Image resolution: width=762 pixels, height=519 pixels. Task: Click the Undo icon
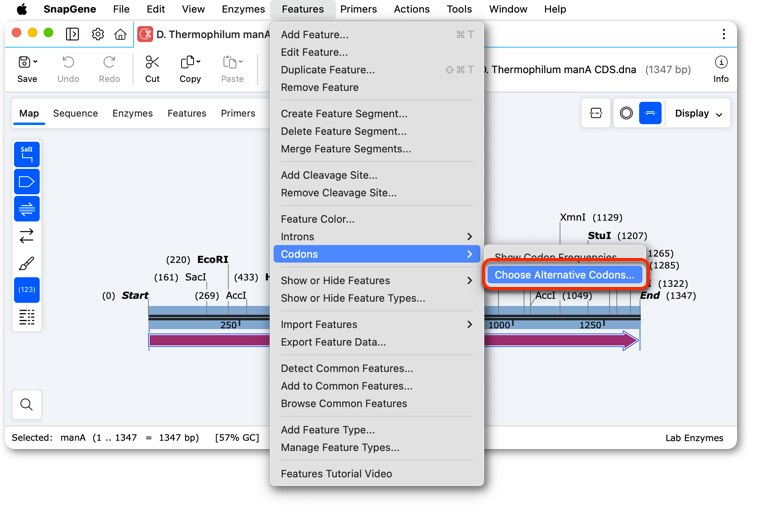pos(68,62)
